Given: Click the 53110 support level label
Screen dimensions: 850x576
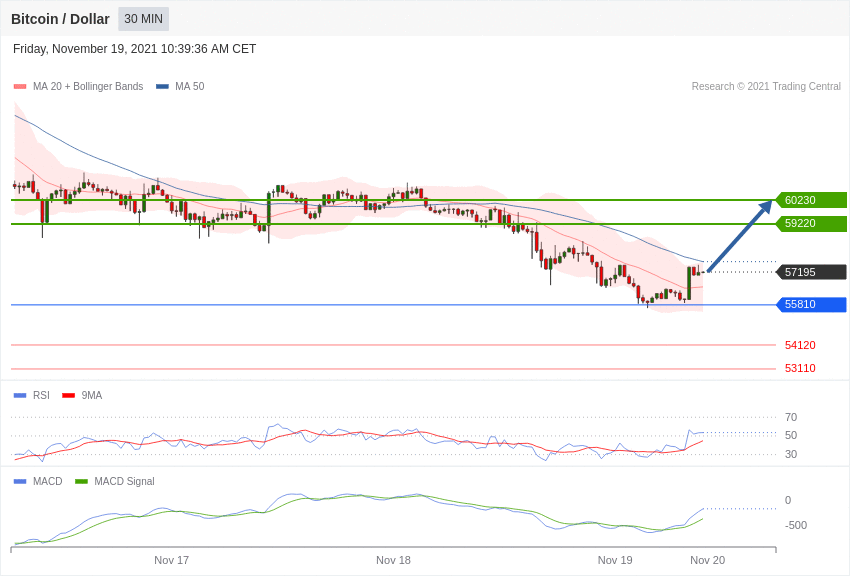Looking at the screenshot, I should click(800, 368).
